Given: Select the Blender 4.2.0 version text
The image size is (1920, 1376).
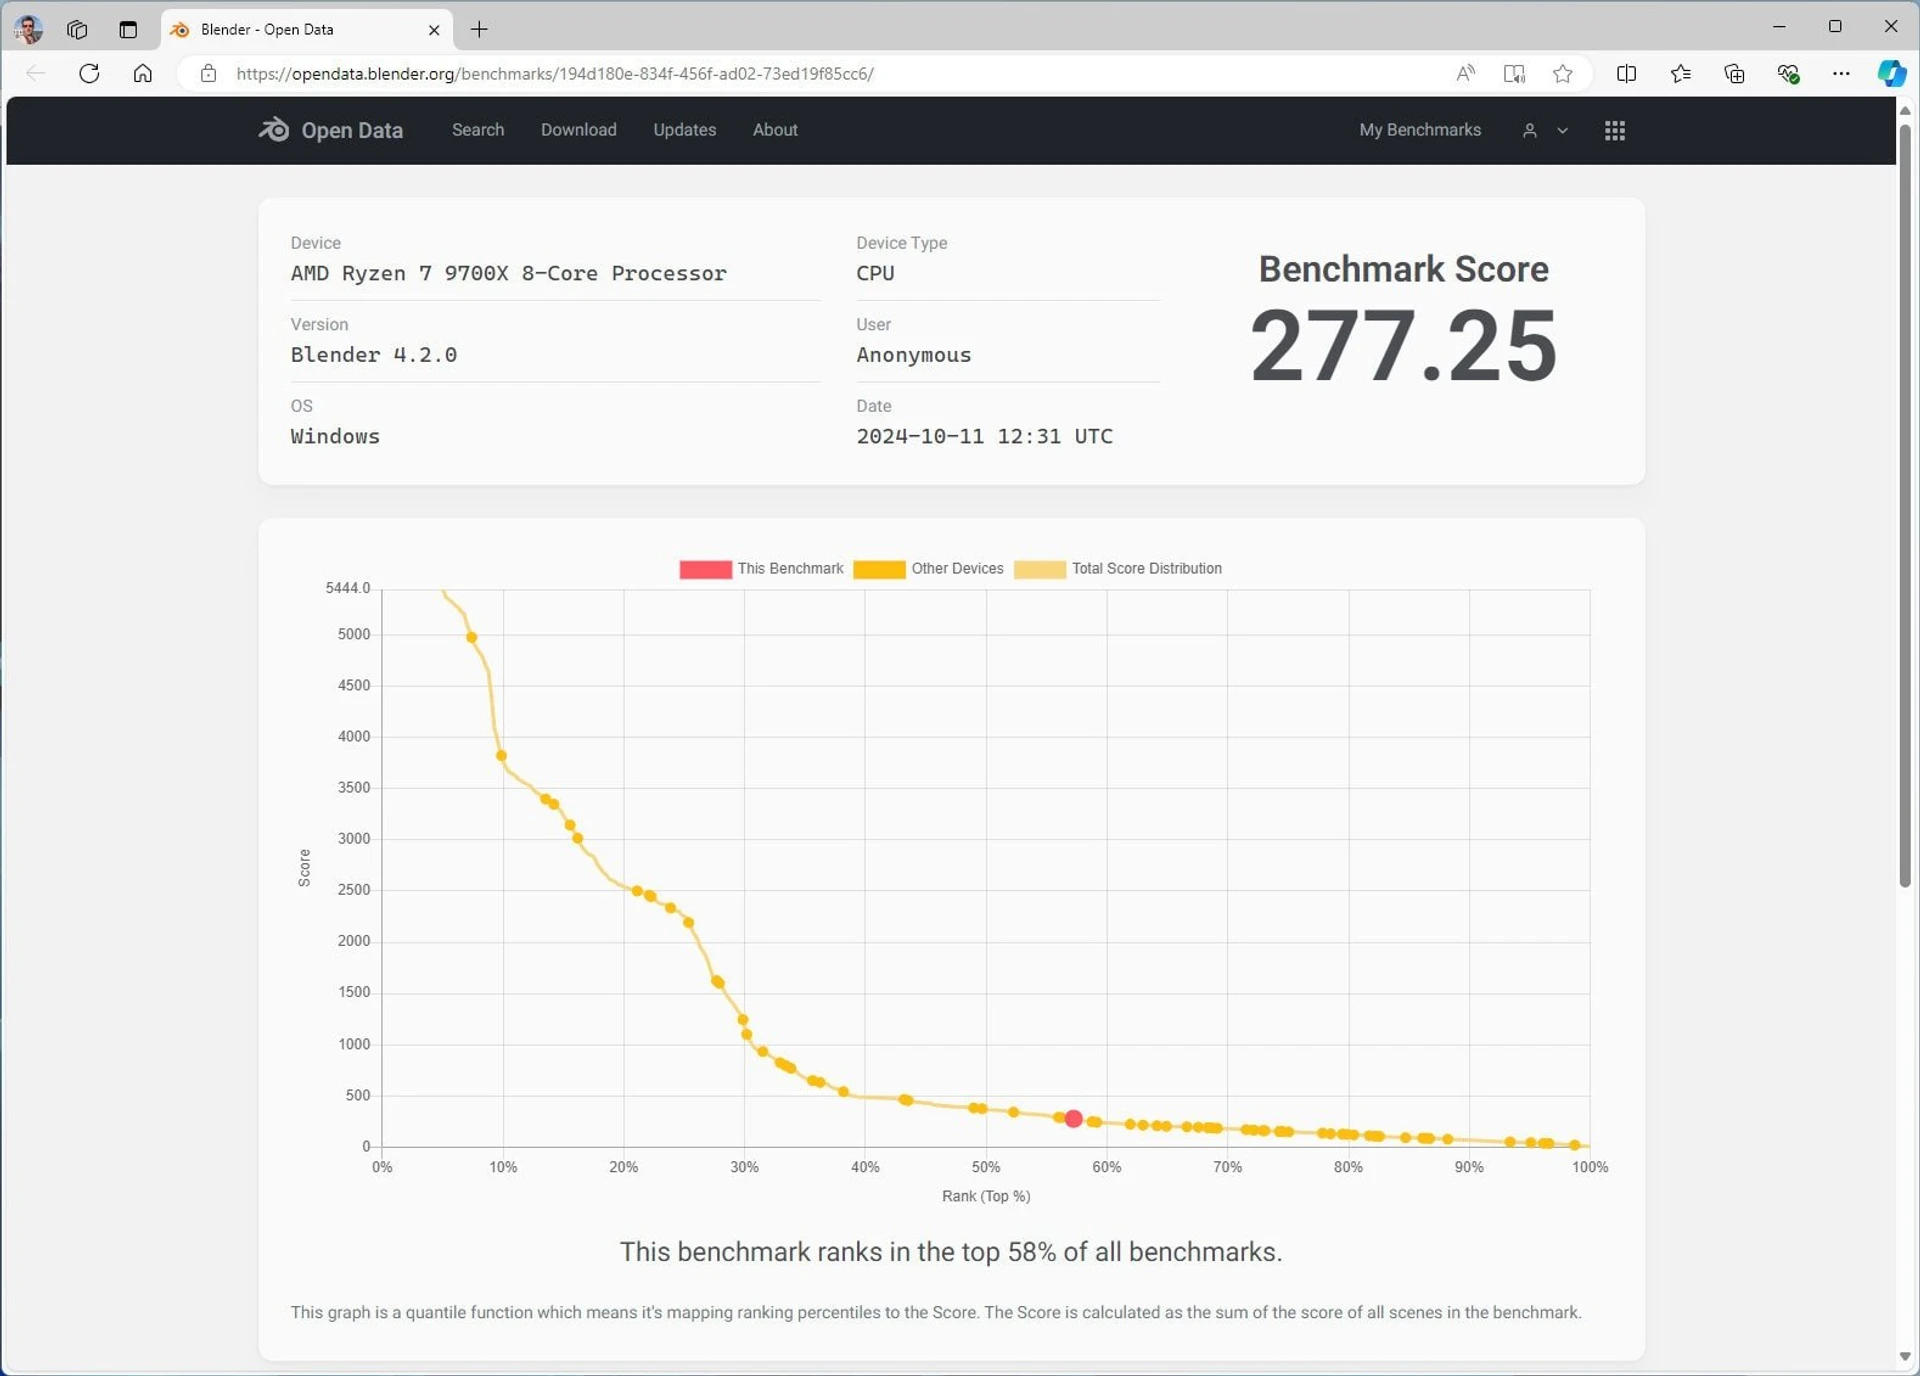Looking at the screenshot, I should (x=374, y=355).
